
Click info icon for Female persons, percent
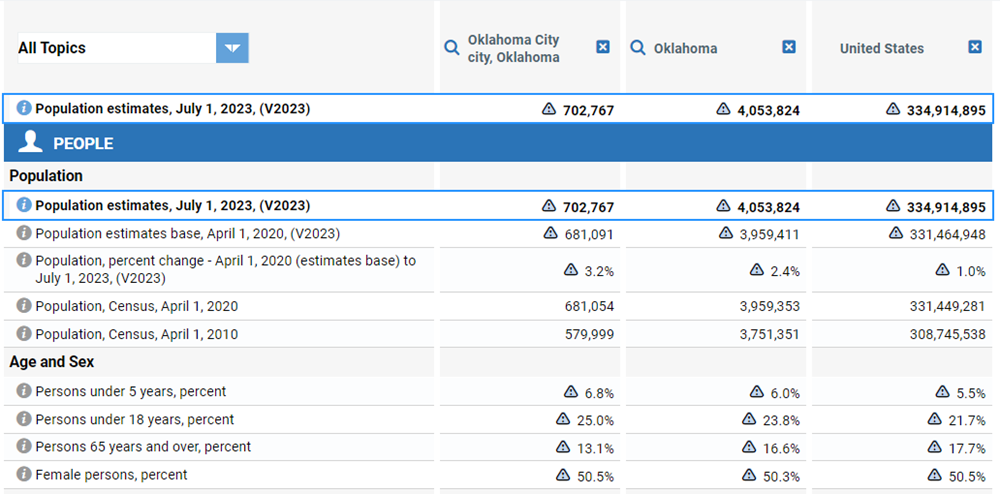(x=24, y=474)
